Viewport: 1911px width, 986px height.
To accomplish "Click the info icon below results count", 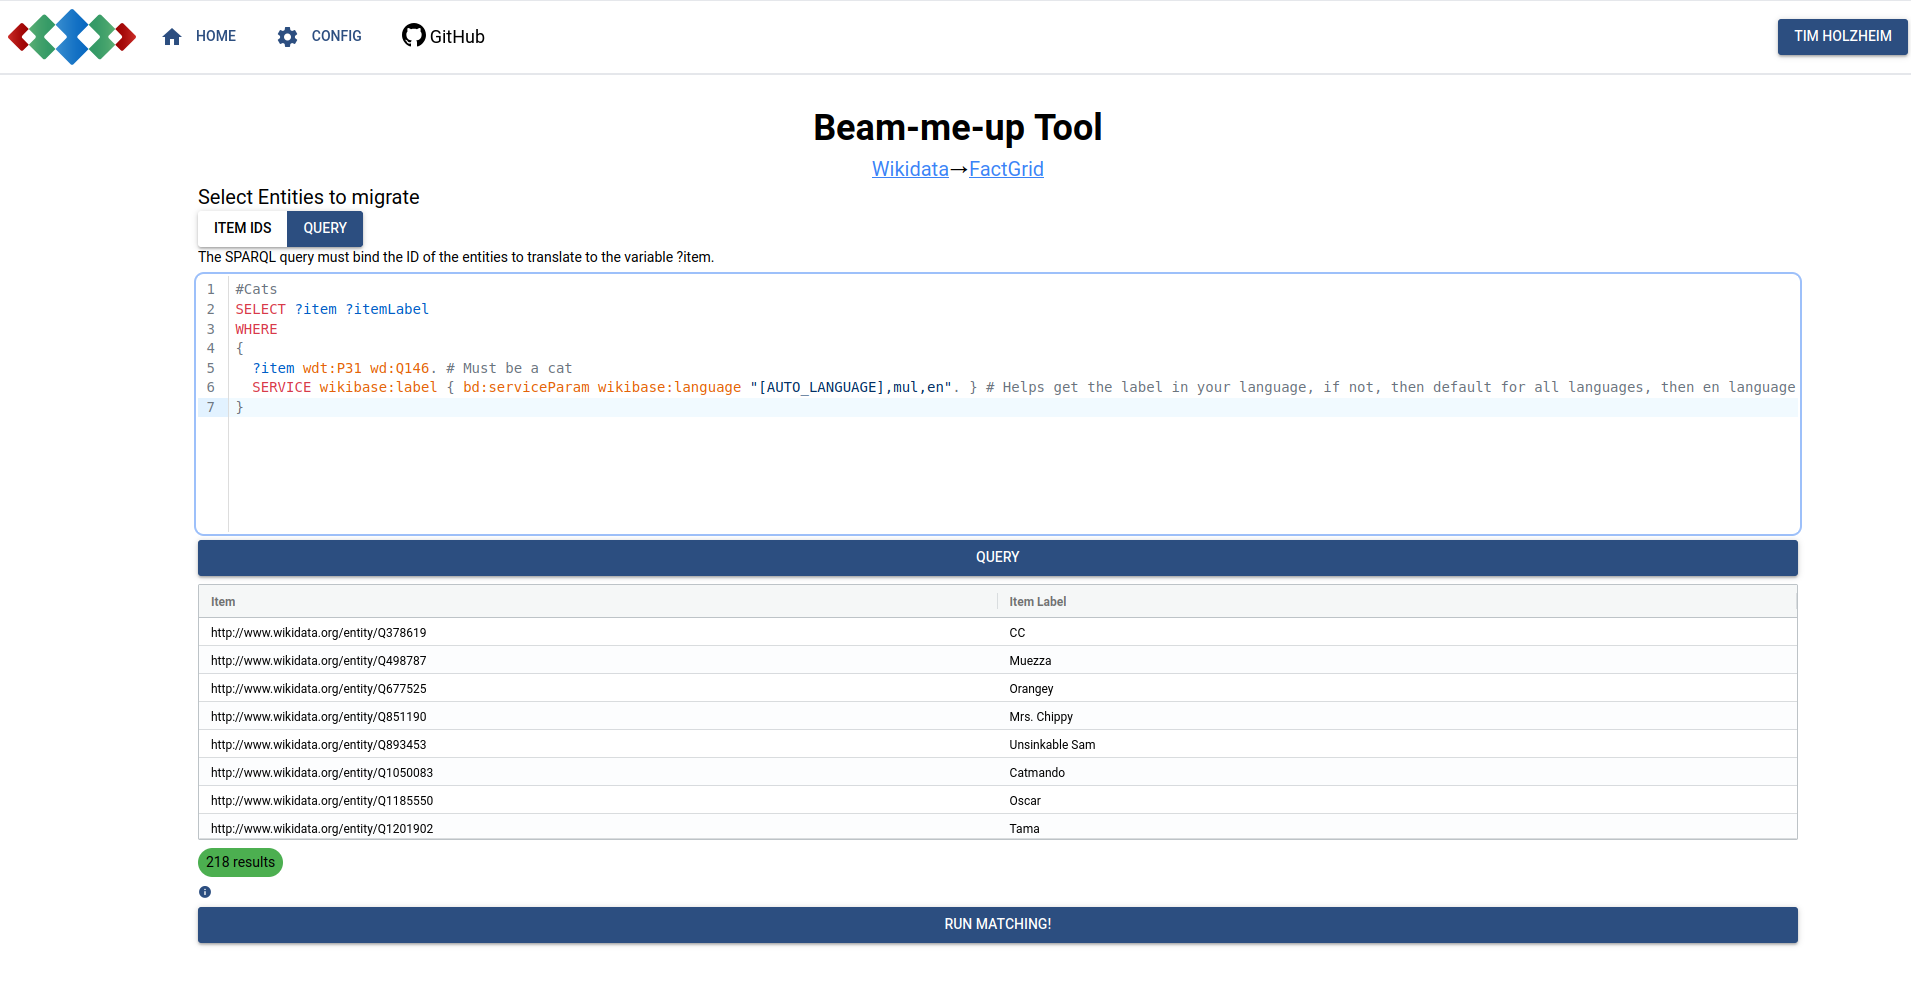I will (x=205, y=892).
